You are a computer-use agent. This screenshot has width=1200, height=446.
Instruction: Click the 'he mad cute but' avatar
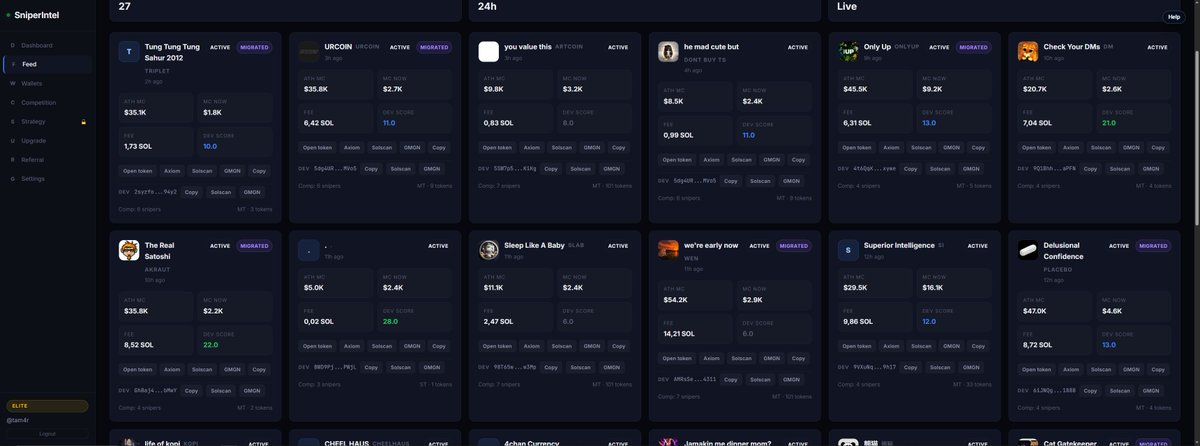[668, 52]
